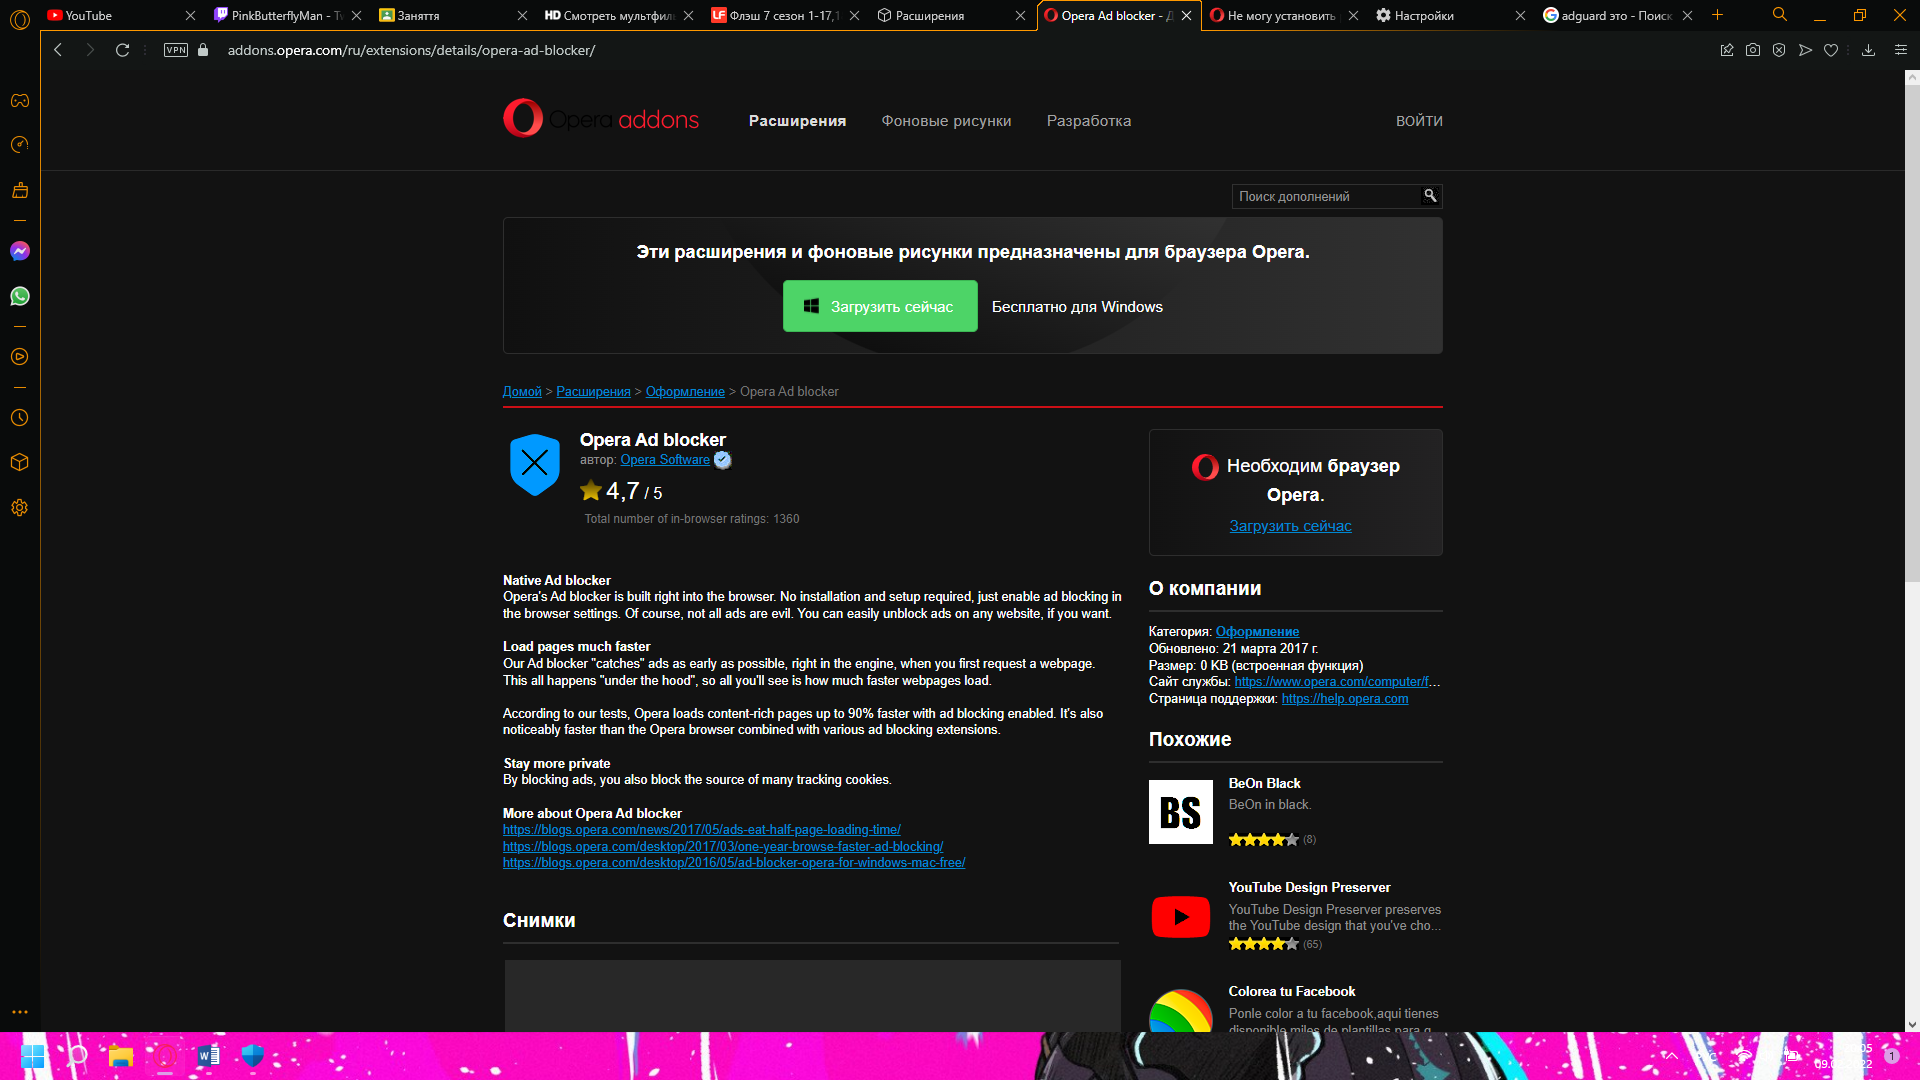Click the Opera addons logo
1920x1080 pixels.
click(601, 119)
